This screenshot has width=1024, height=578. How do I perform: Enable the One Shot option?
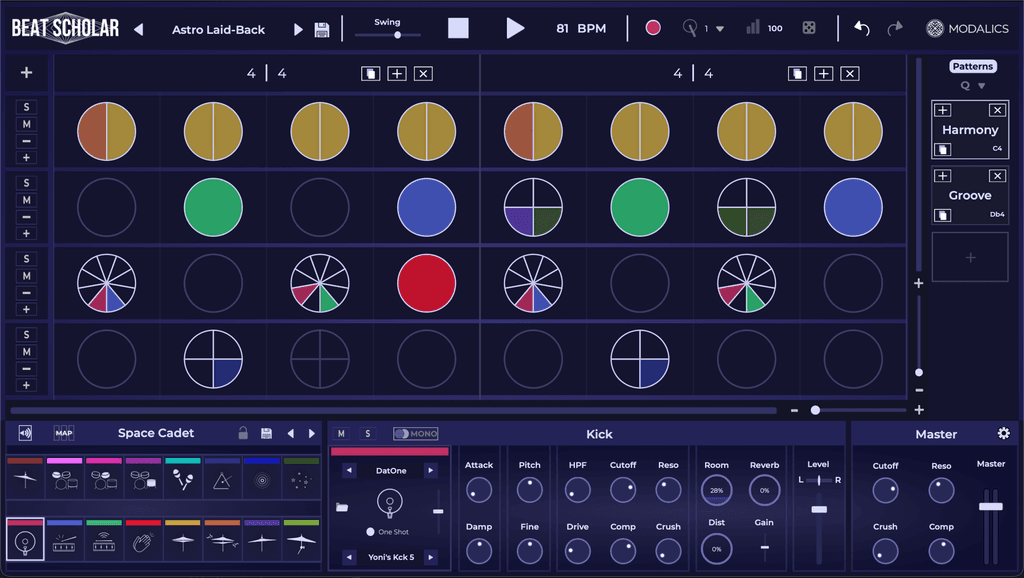click(x=371, y=532)
